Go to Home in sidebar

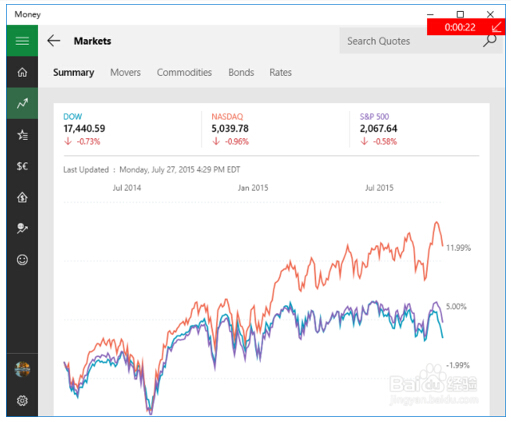22,72
